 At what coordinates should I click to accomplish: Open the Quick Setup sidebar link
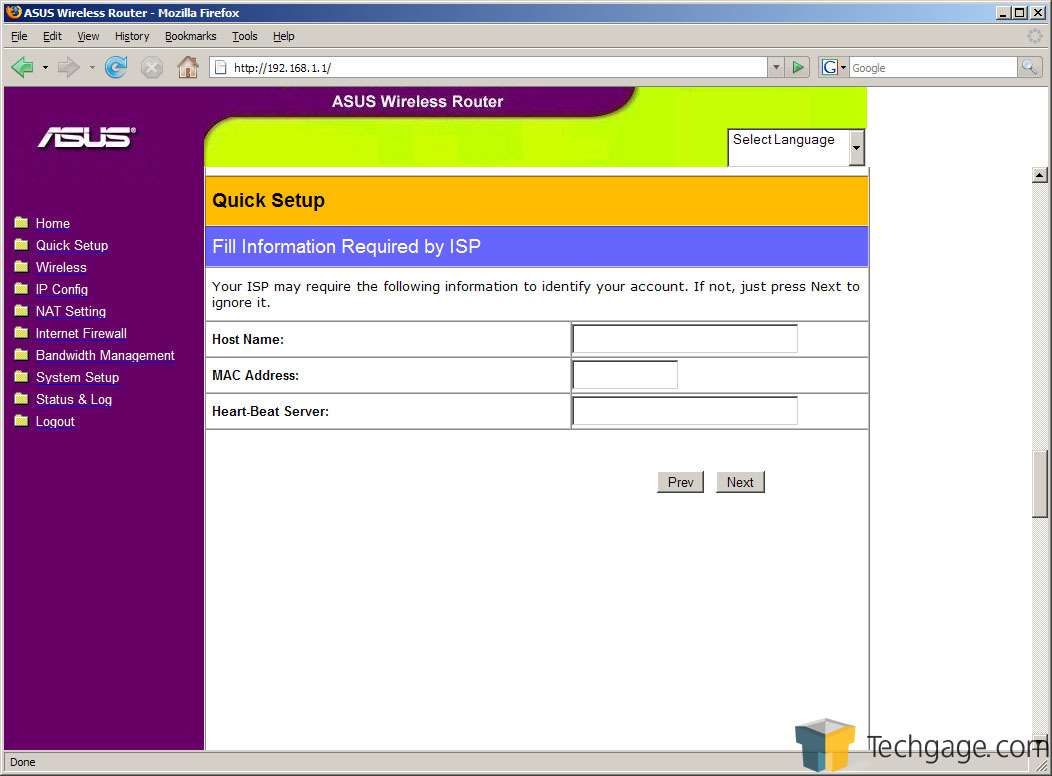click(x=72, y=245)
